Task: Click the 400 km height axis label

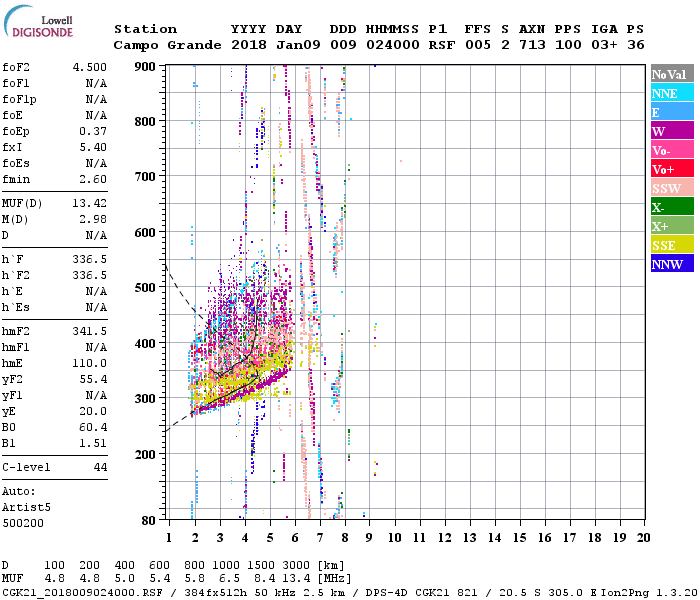Action: pyautogui.click(x=145, y=344)
